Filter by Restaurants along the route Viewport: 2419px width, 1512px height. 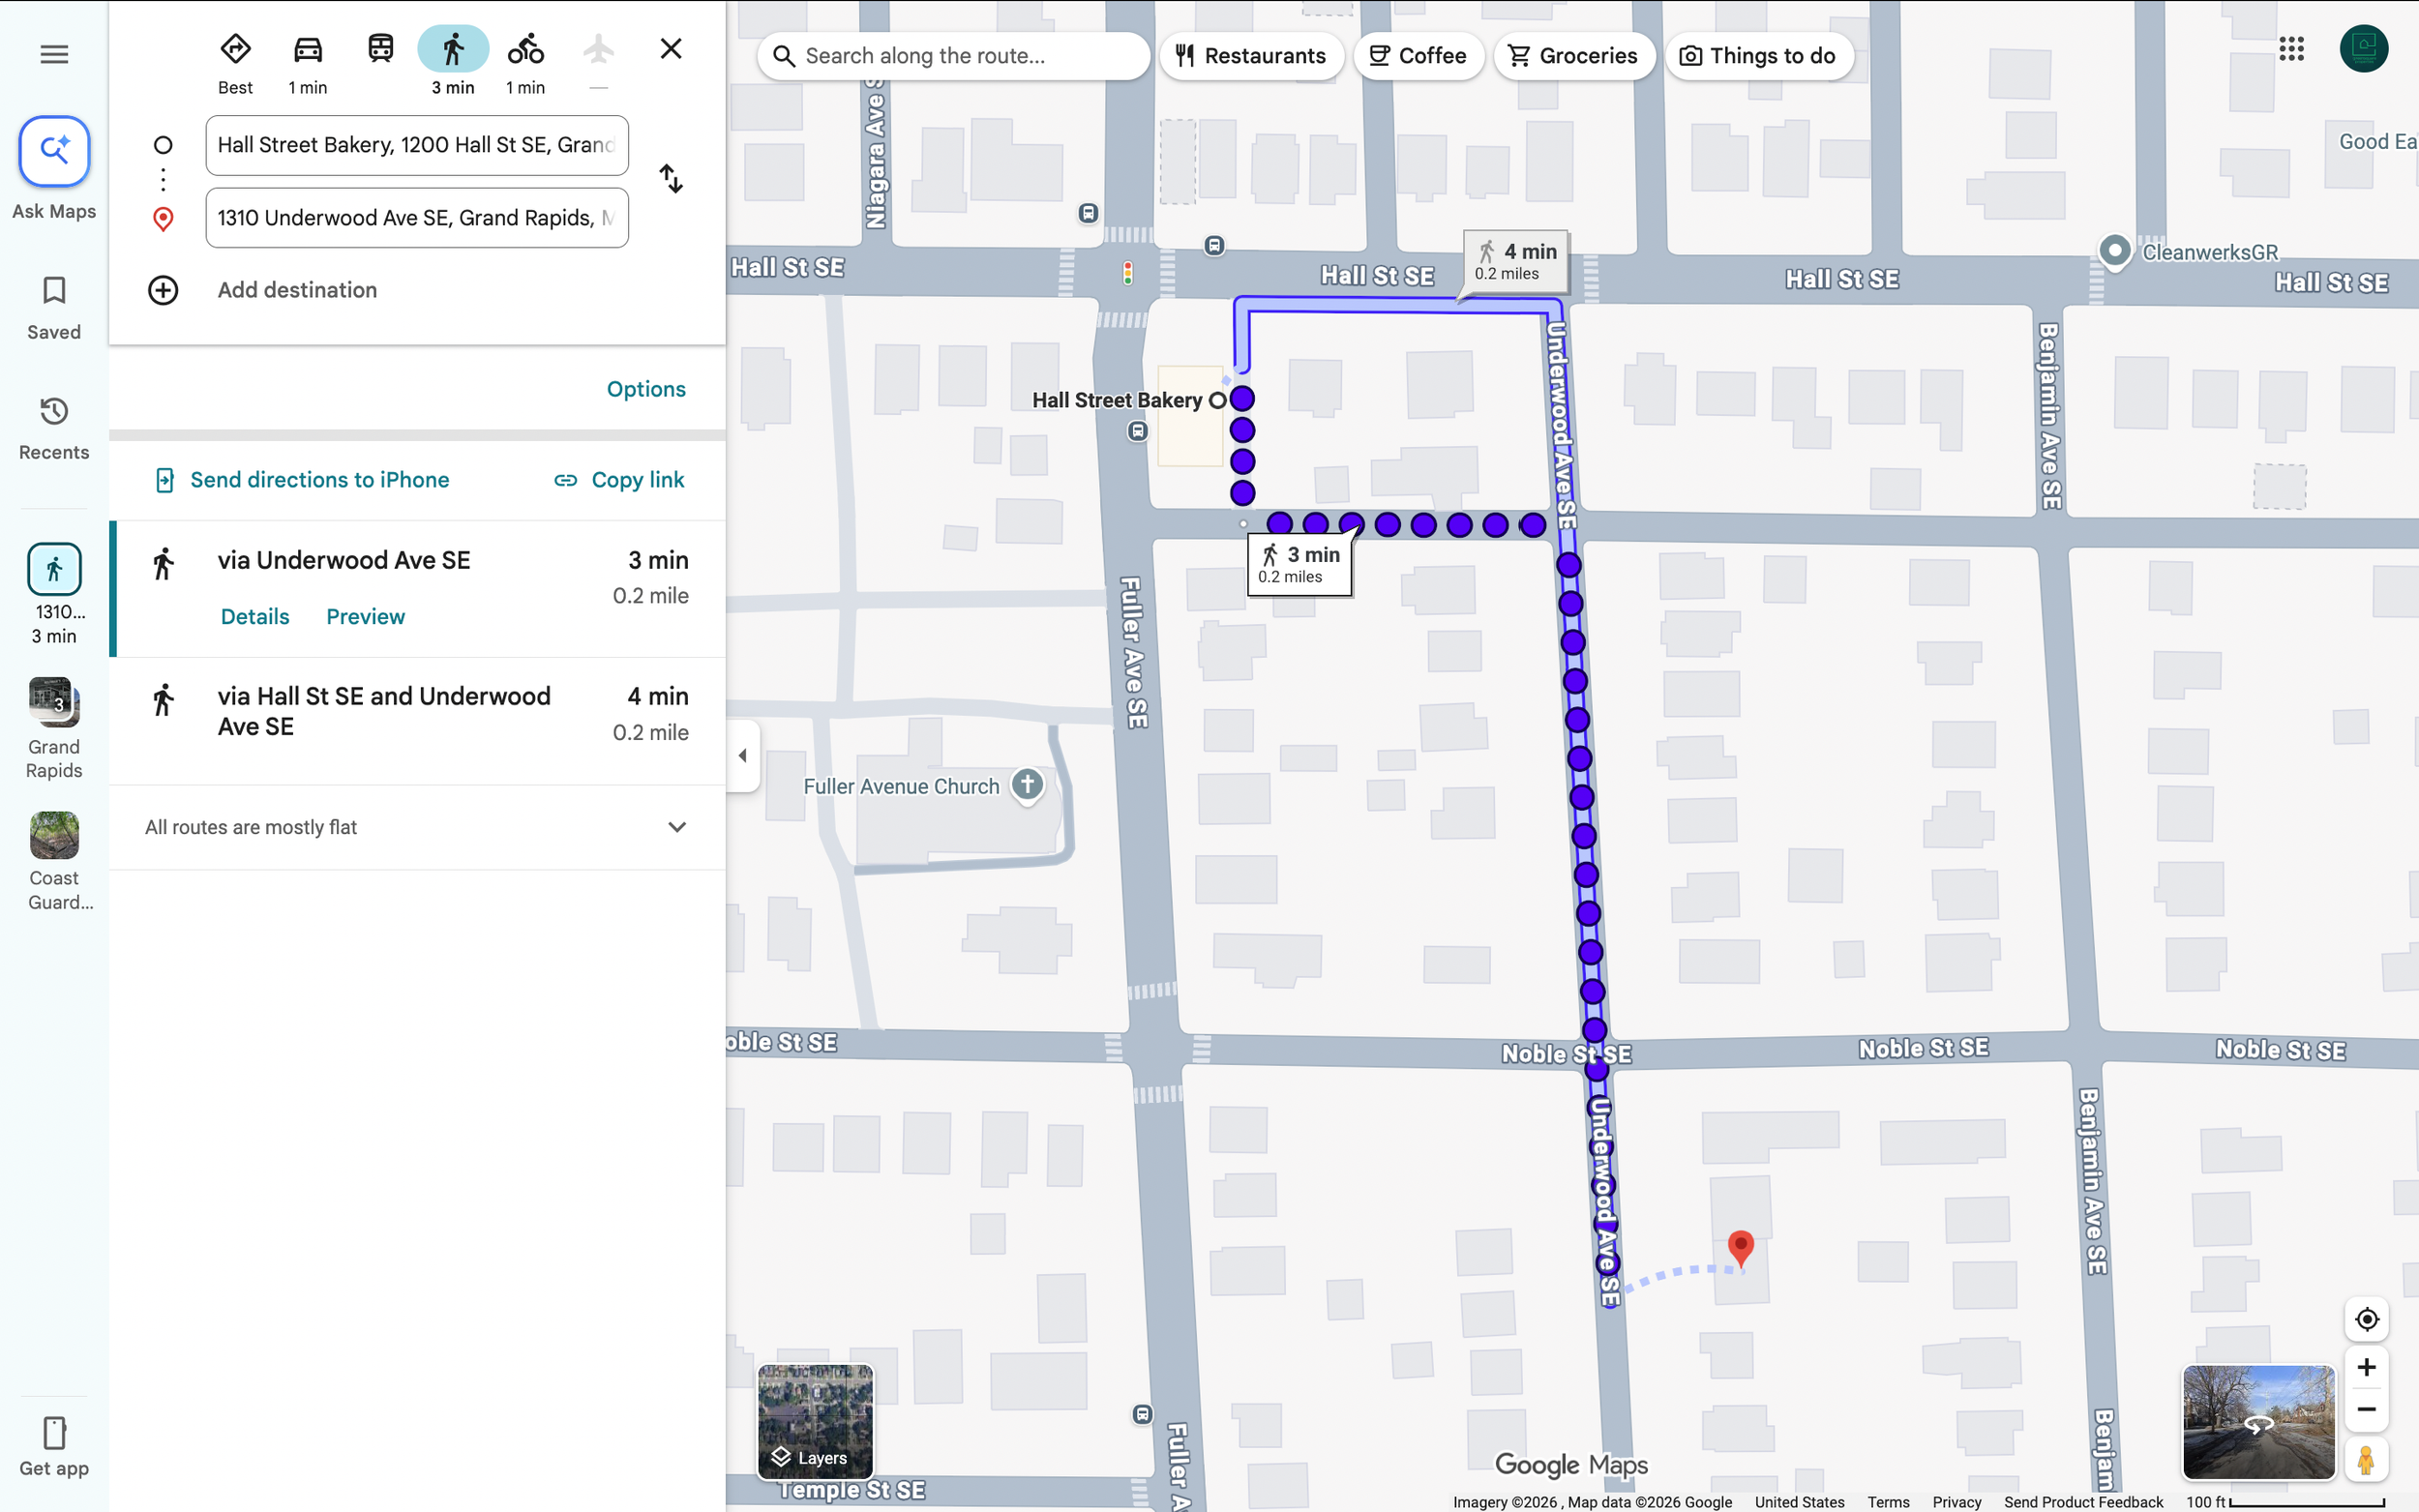(x=1251, y=56)
